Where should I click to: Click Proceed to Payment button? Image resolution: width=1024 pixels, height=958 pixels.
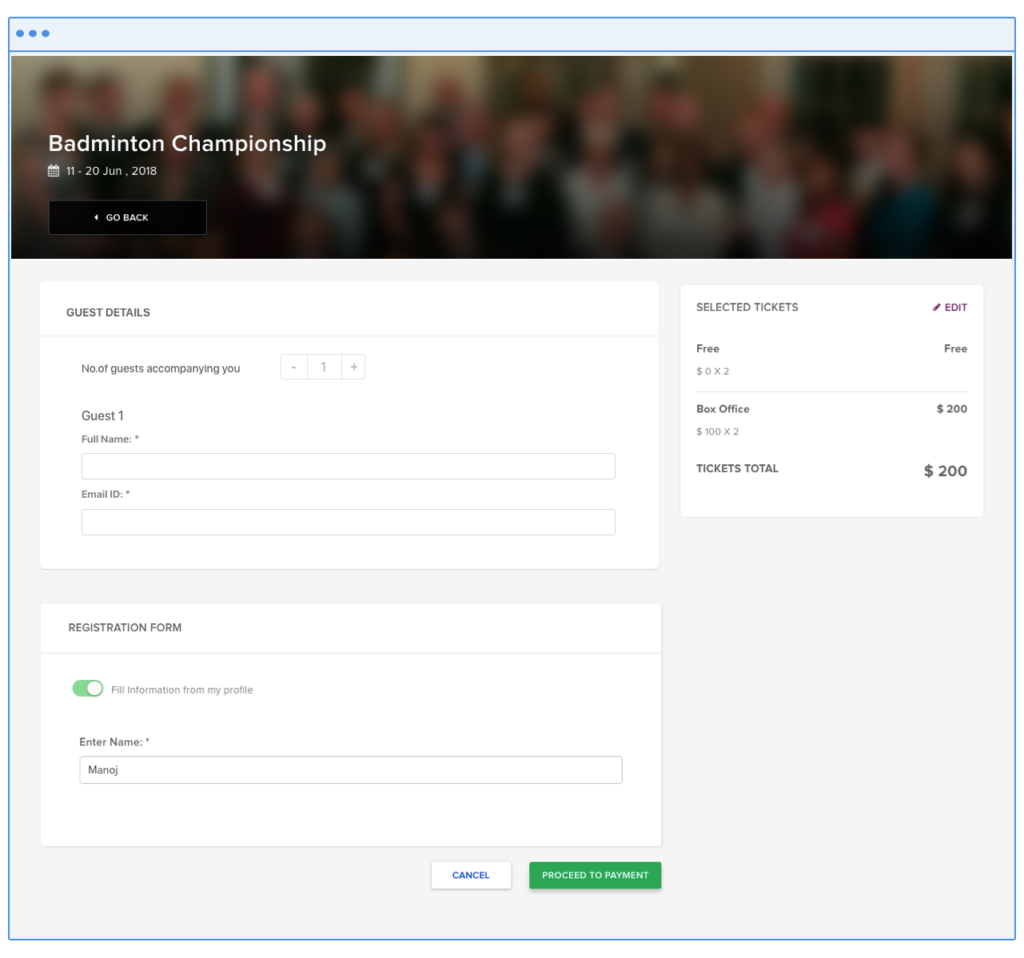click(x=595, y=875)
